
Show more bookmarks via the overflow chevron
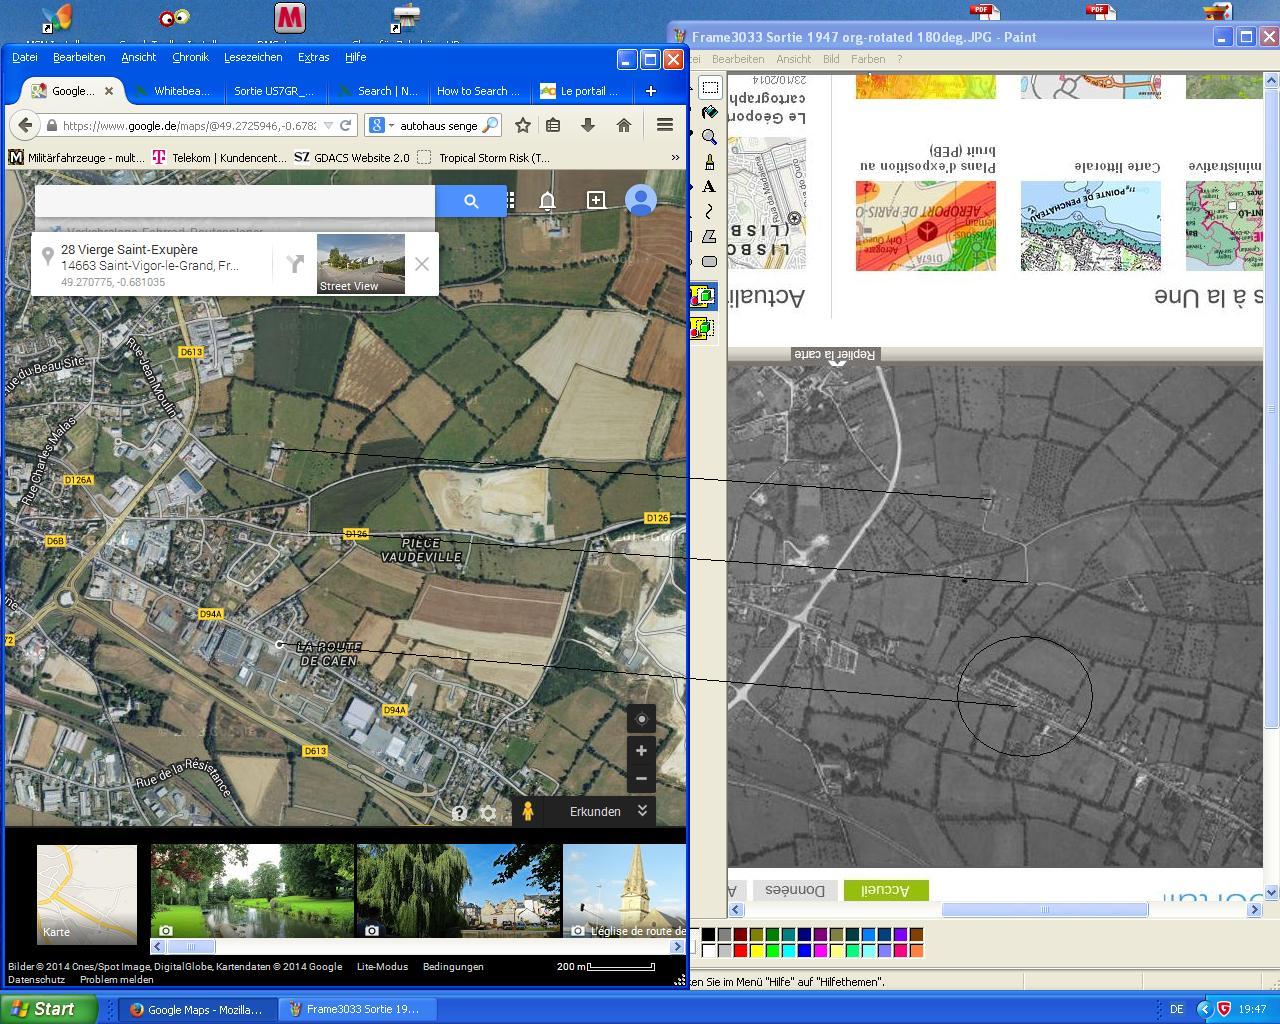pyautogui.click(x=675, y=157)
